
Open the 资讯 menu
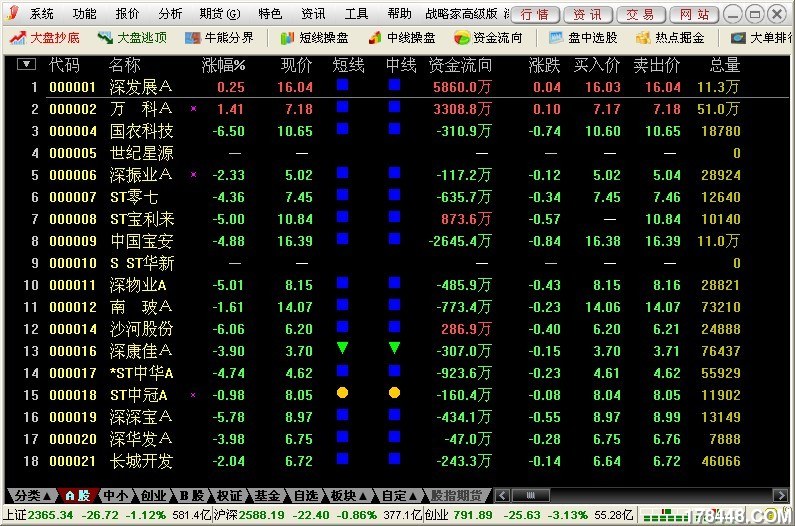tap(313, 14)
